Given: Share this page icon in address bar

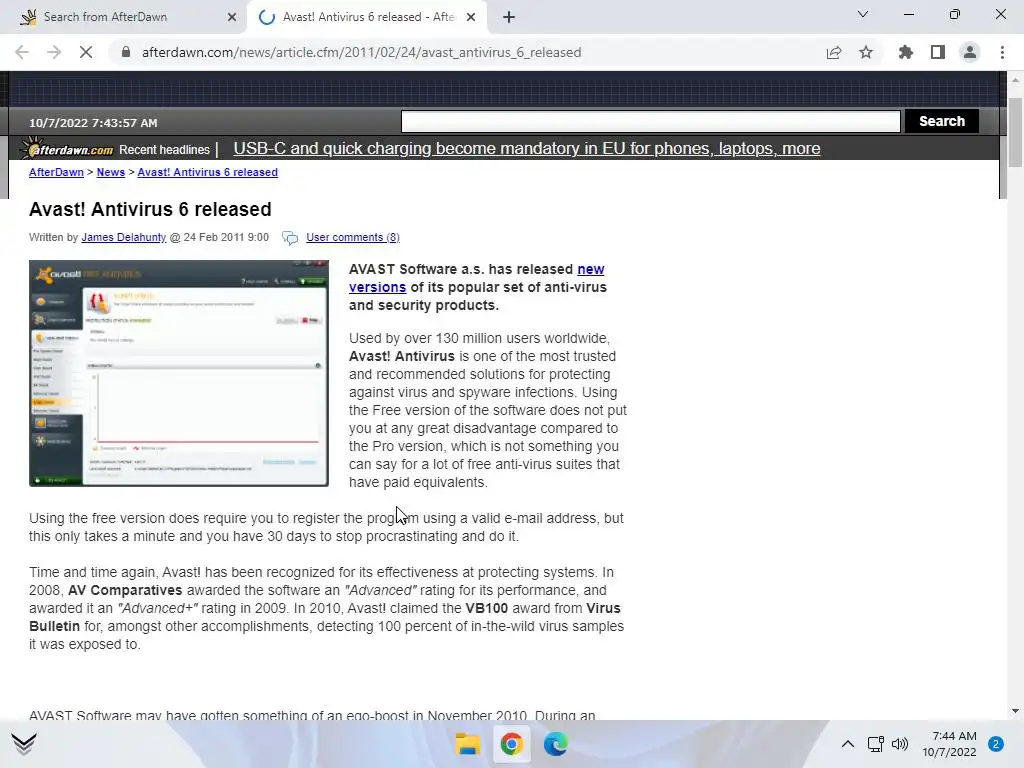Looking at the screenshot, I should [834, 52].
